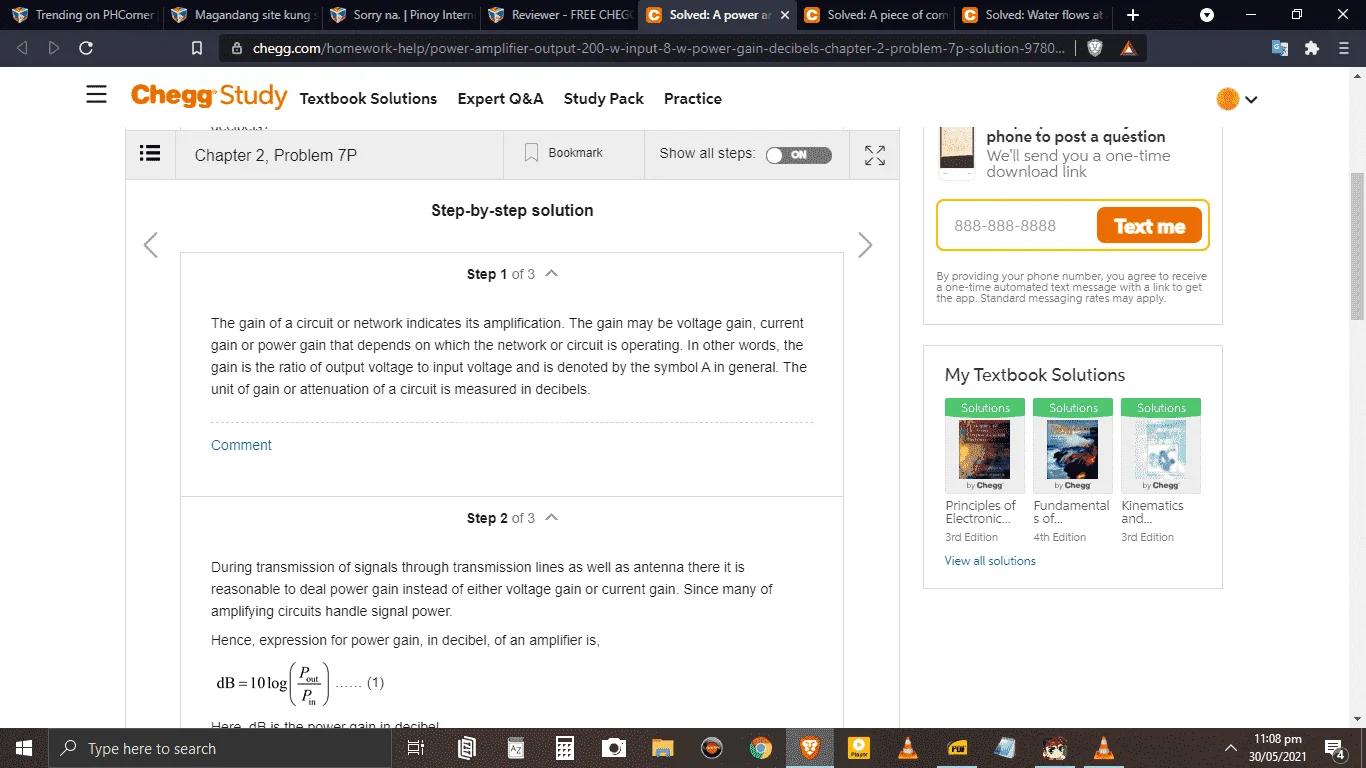Collapse Step 2 of 3

551,517
